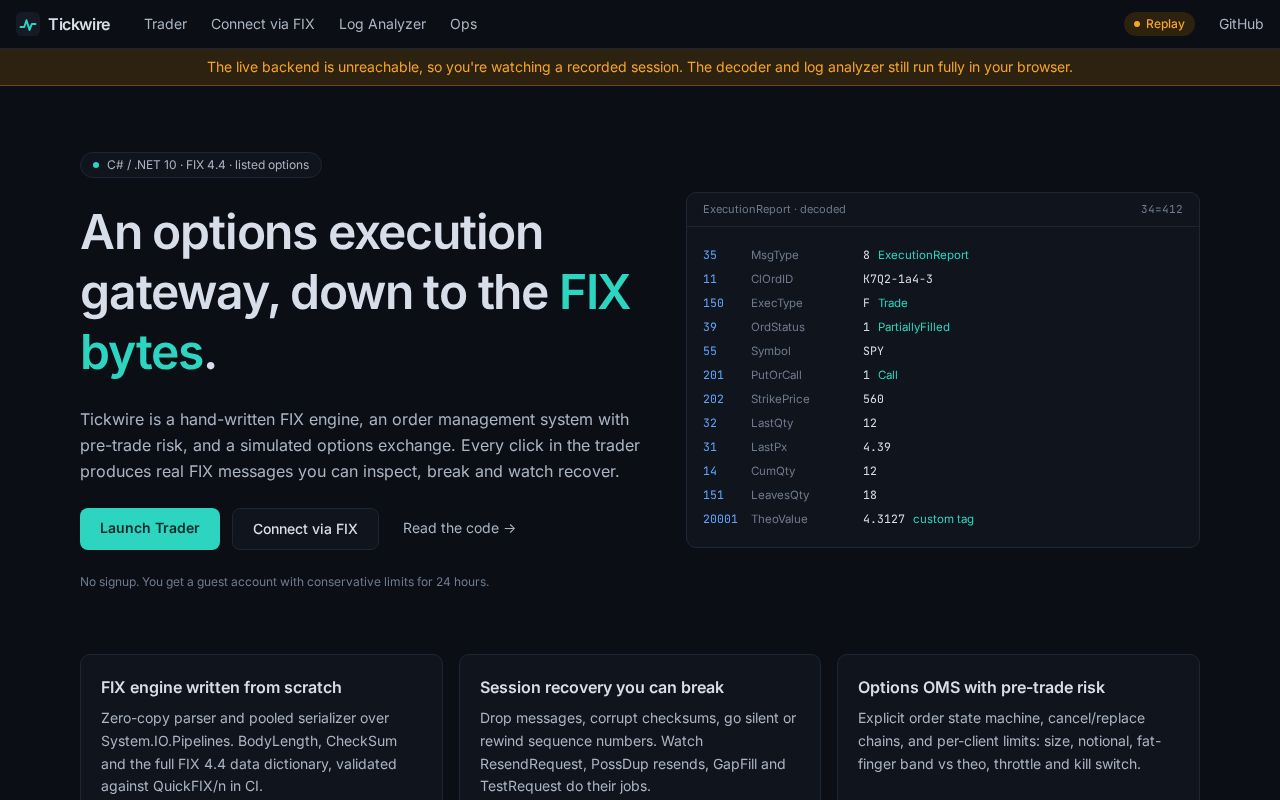Click the Tickwire brand name

pyautogui.click(x=79, y=24)
